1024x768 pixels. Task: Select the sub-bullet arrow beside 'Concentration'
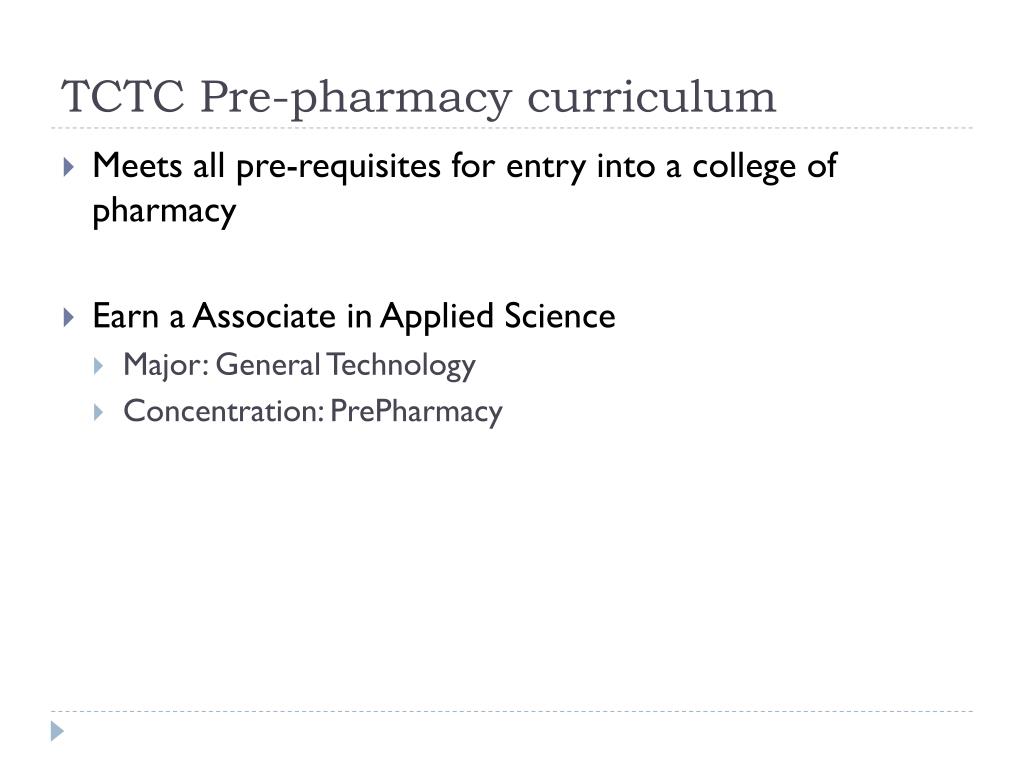point(98,412)
